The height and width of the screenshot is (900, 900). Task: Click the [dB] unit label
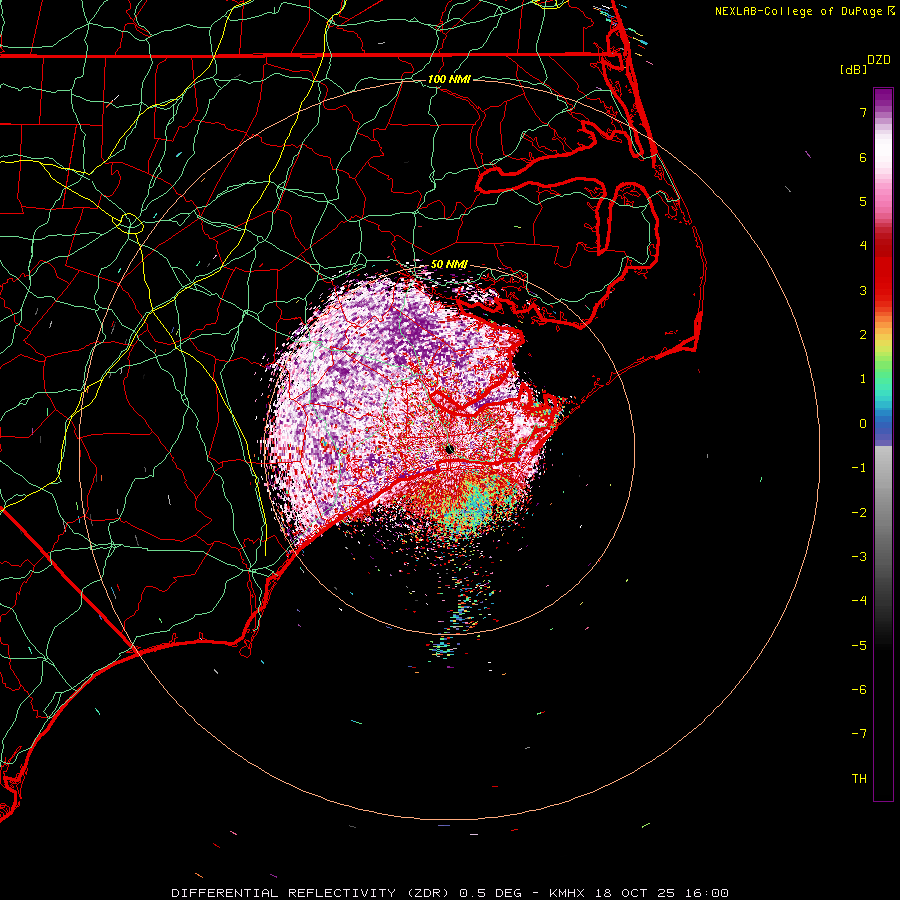(x=853, y=69)
